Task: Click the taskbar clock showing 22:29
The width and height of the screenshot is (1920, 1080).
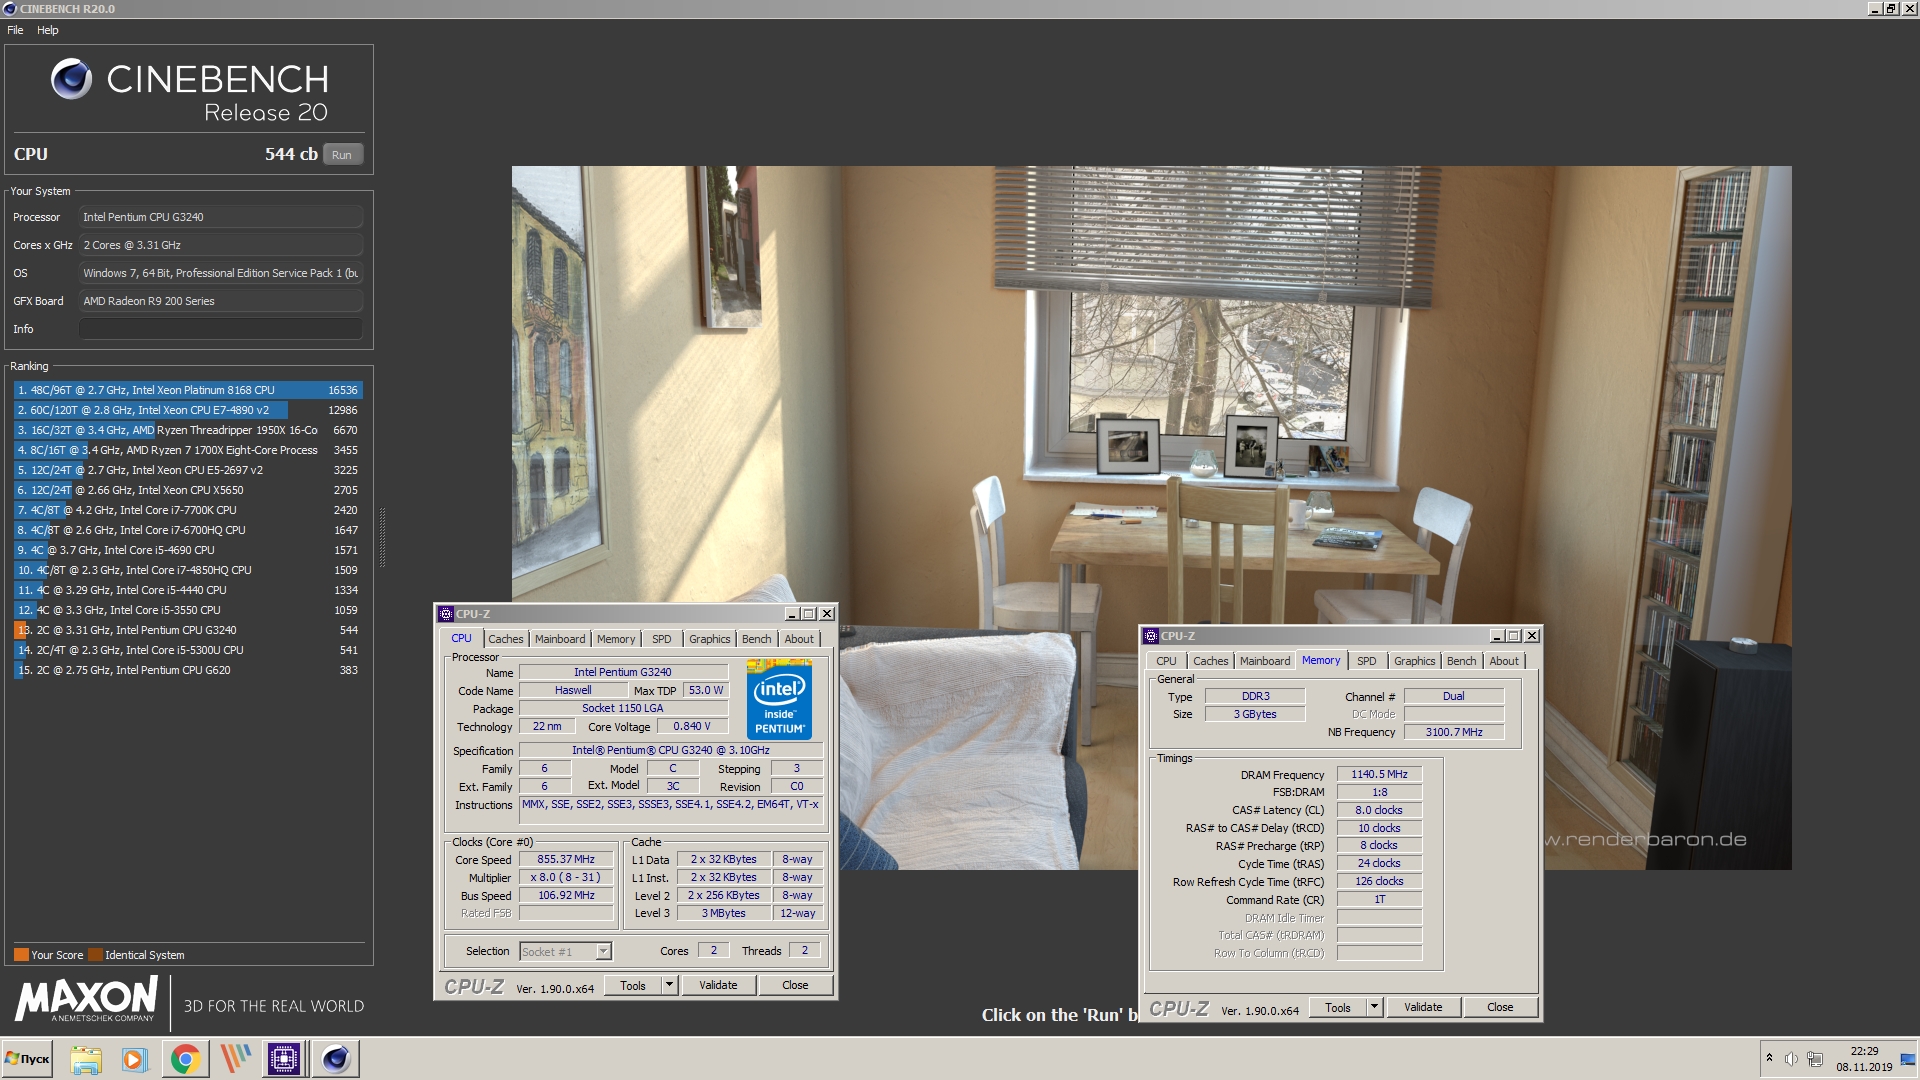Action: click(1864, 1059)
